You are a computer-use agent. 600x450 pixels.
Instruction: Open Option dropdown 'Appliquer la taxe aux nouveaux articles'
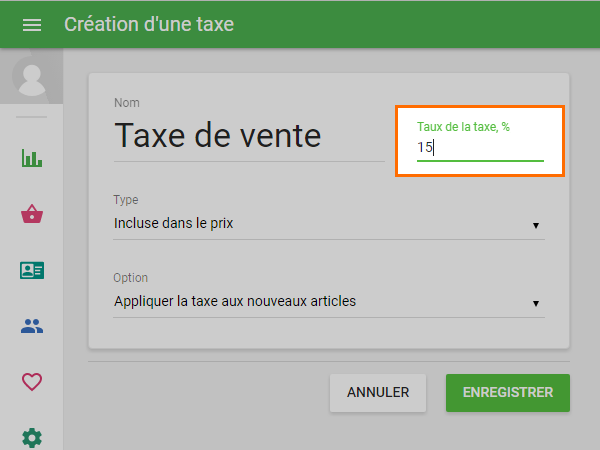point(329,302)
